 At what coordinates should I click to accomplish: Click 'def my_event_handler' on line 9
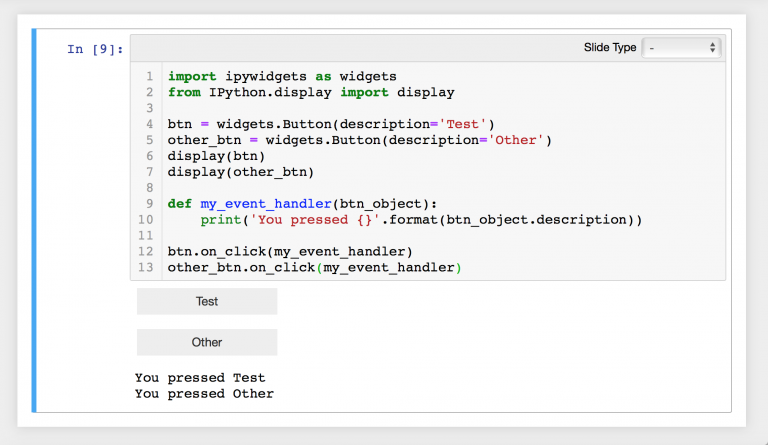pyautogui.click(x=250, y=204)
